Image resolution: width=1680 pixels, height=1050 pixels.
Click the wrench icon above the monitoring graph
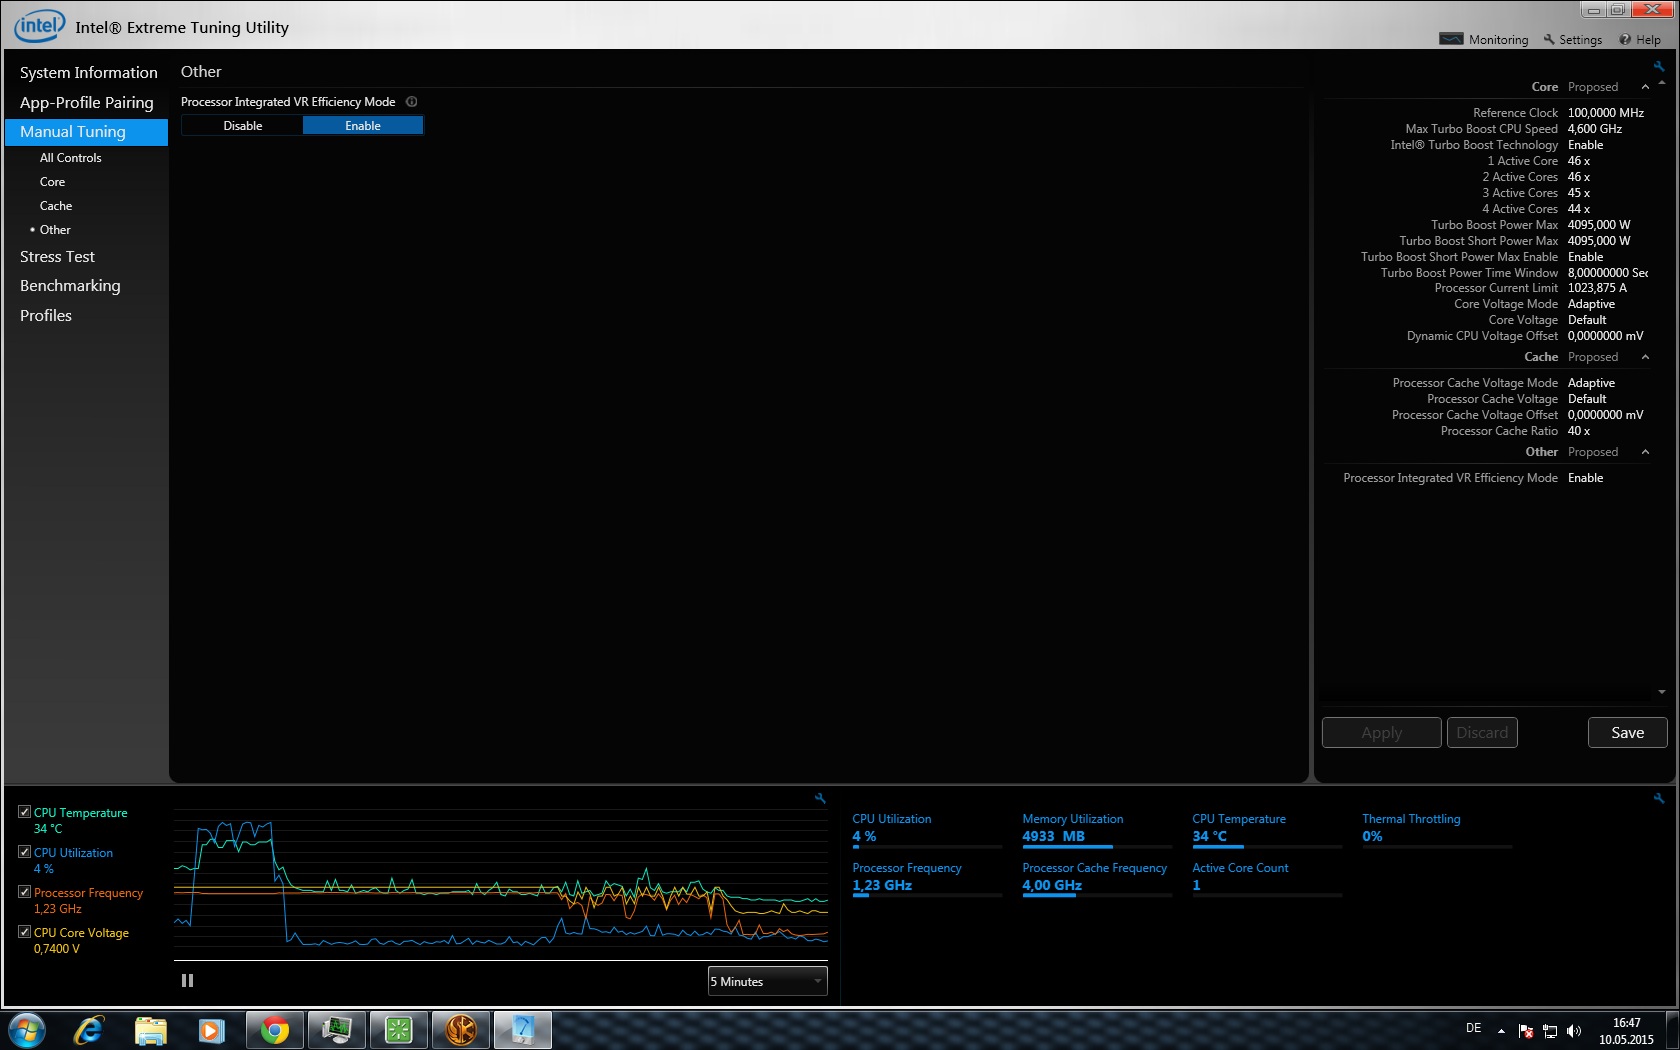point(820,798)
